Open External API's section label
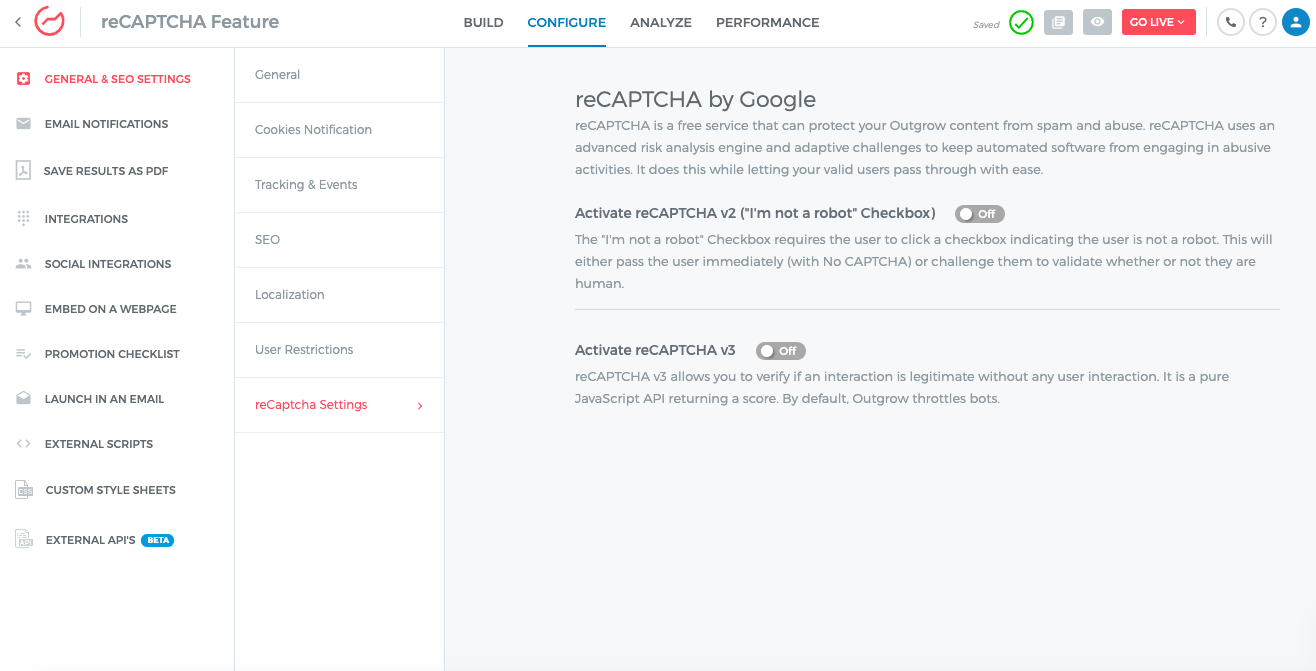Screen dimensions: 1316x671 point(90,540)
